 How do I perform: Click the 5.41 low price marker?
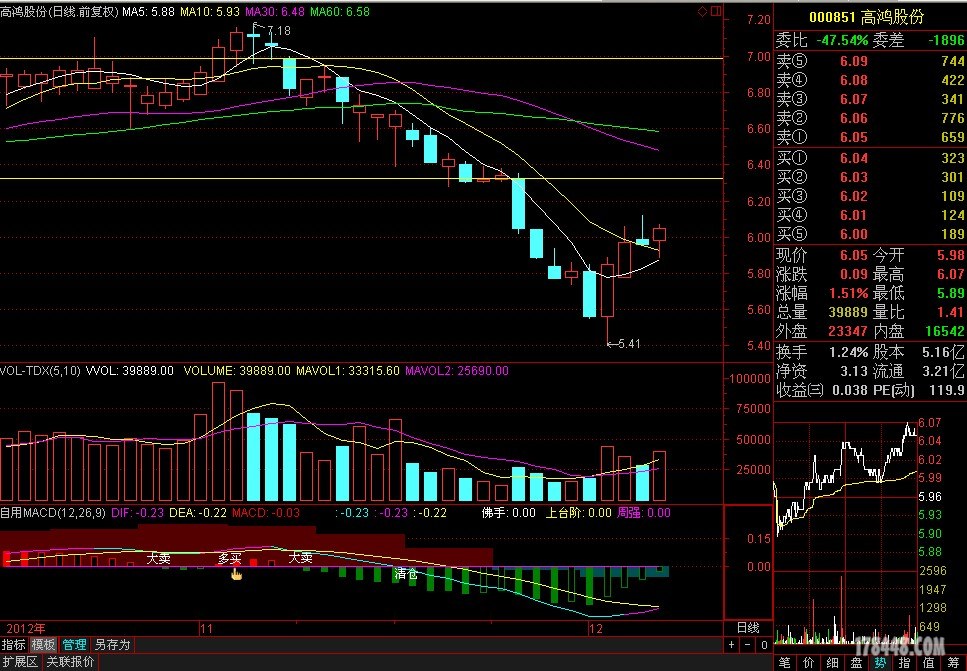pos(629,344)
